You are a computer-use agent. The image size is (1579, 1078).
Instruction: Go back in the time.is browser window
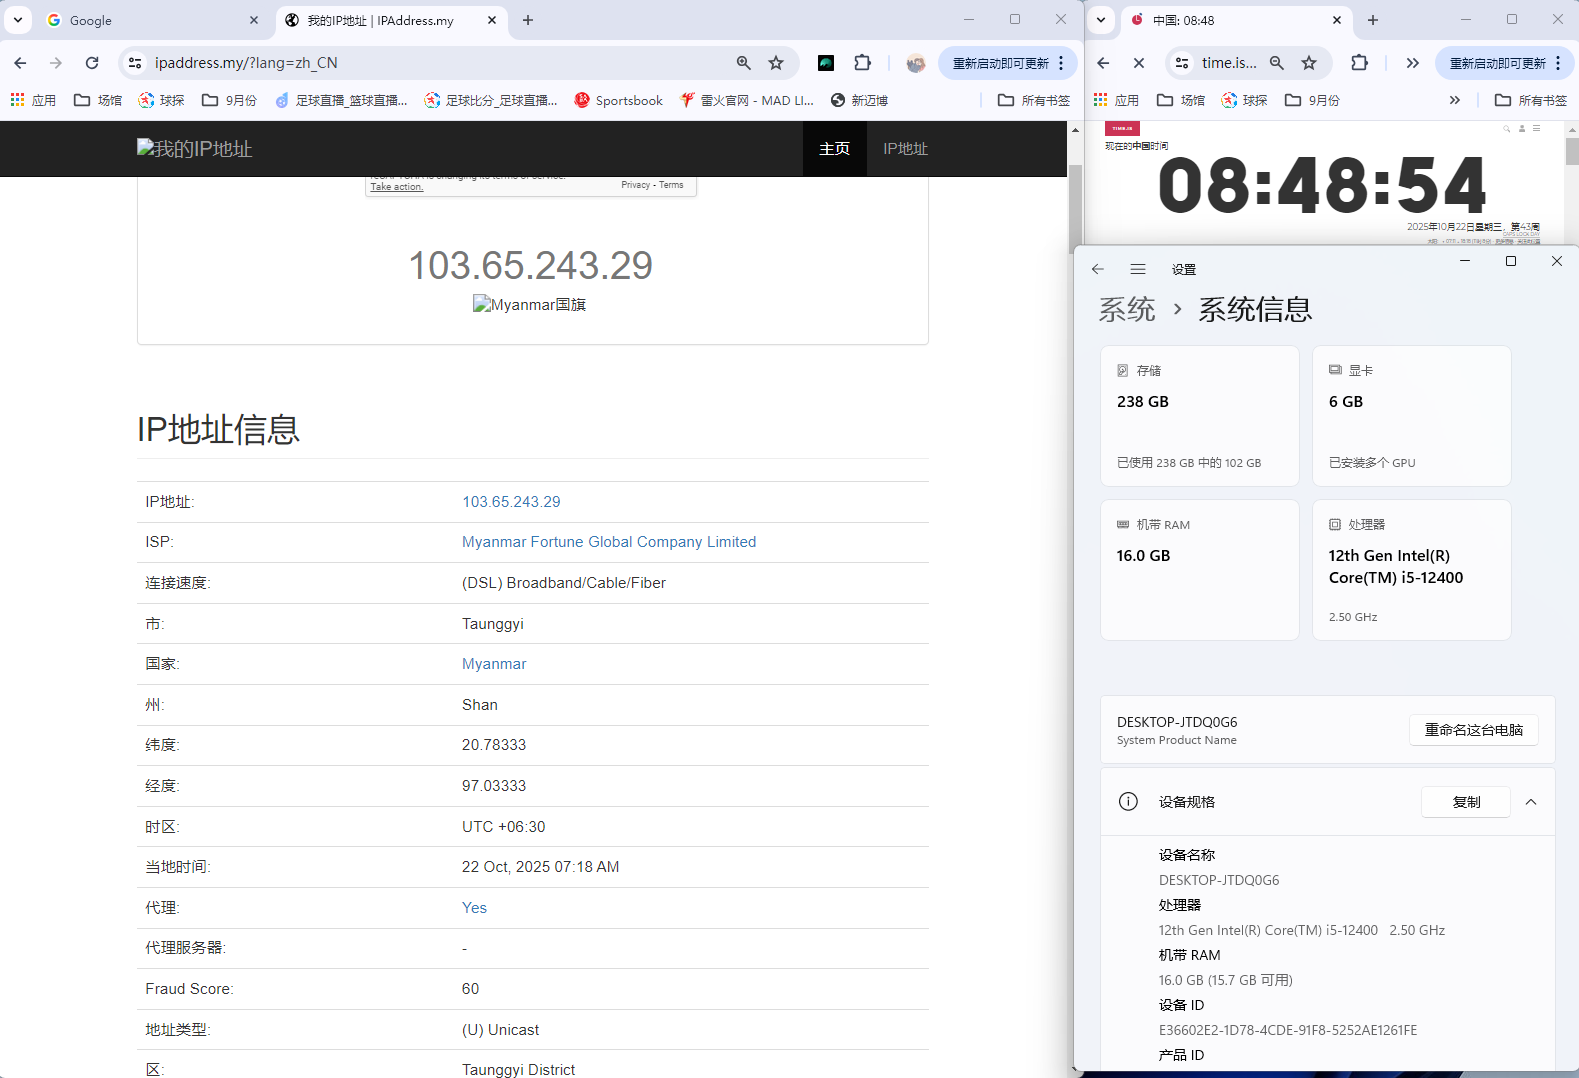tap(1103, 62)
